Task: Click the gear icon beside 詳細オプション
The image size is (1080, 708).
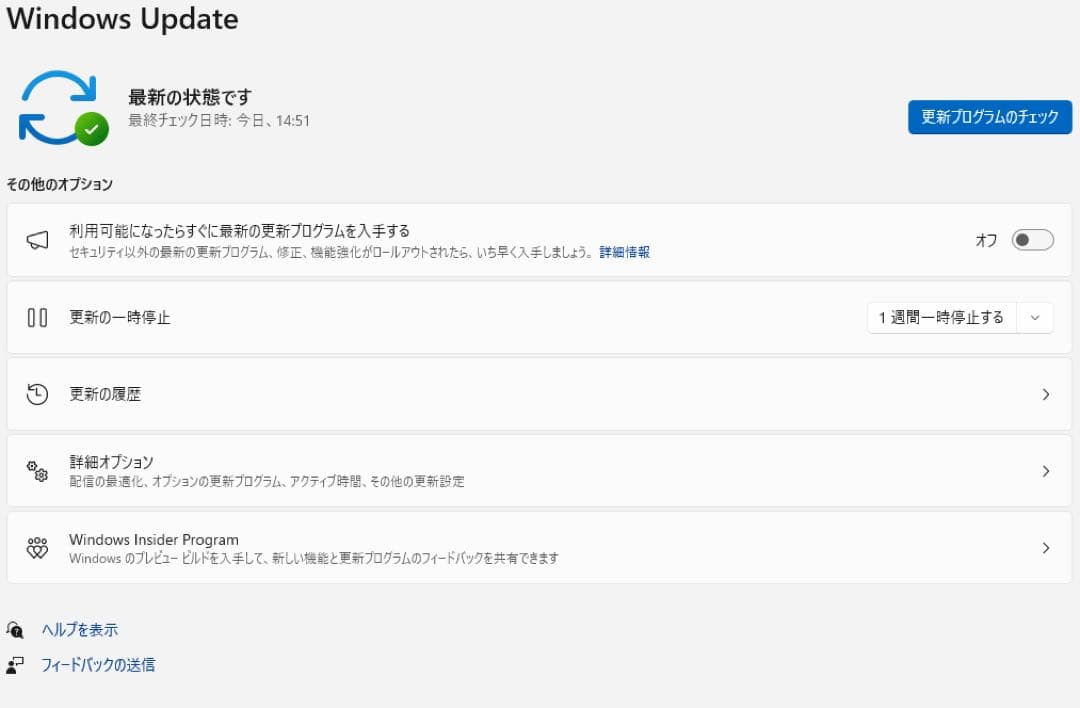Action: tap(39, 470)
